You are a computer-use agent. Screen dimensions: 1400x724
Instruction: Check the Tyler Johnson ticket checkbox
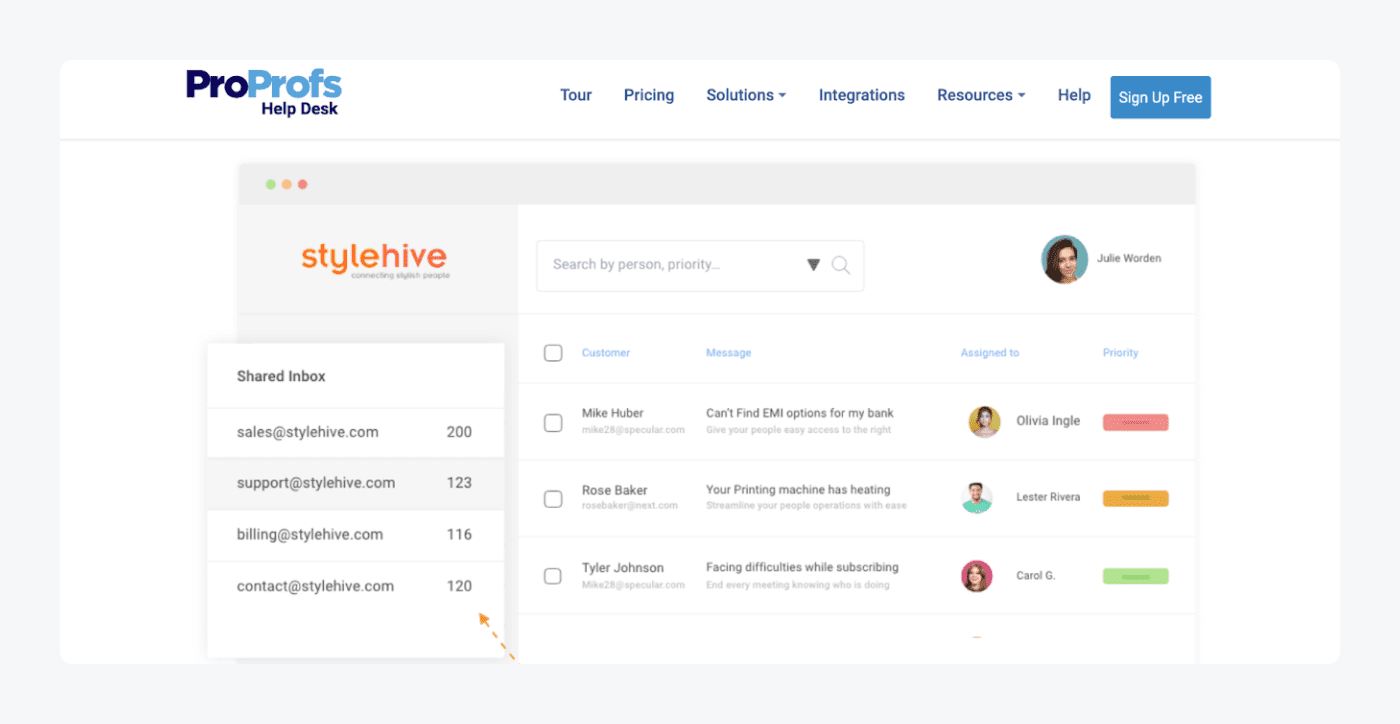pyautogui.click(x=553, y=576)
